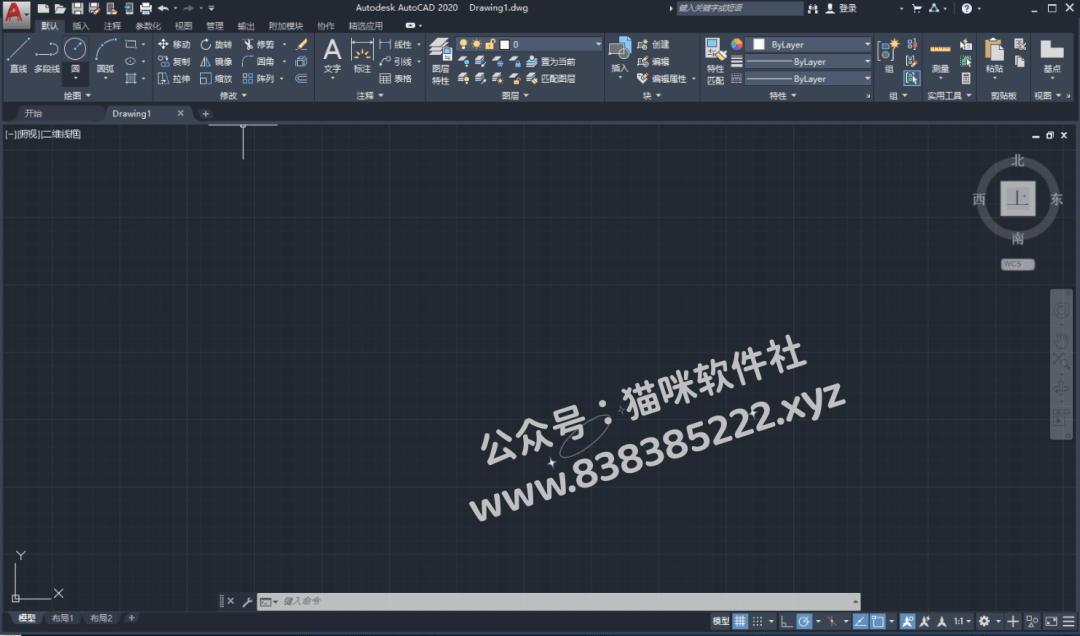
Task: Insert a Table (表格)
Action: 395,79
